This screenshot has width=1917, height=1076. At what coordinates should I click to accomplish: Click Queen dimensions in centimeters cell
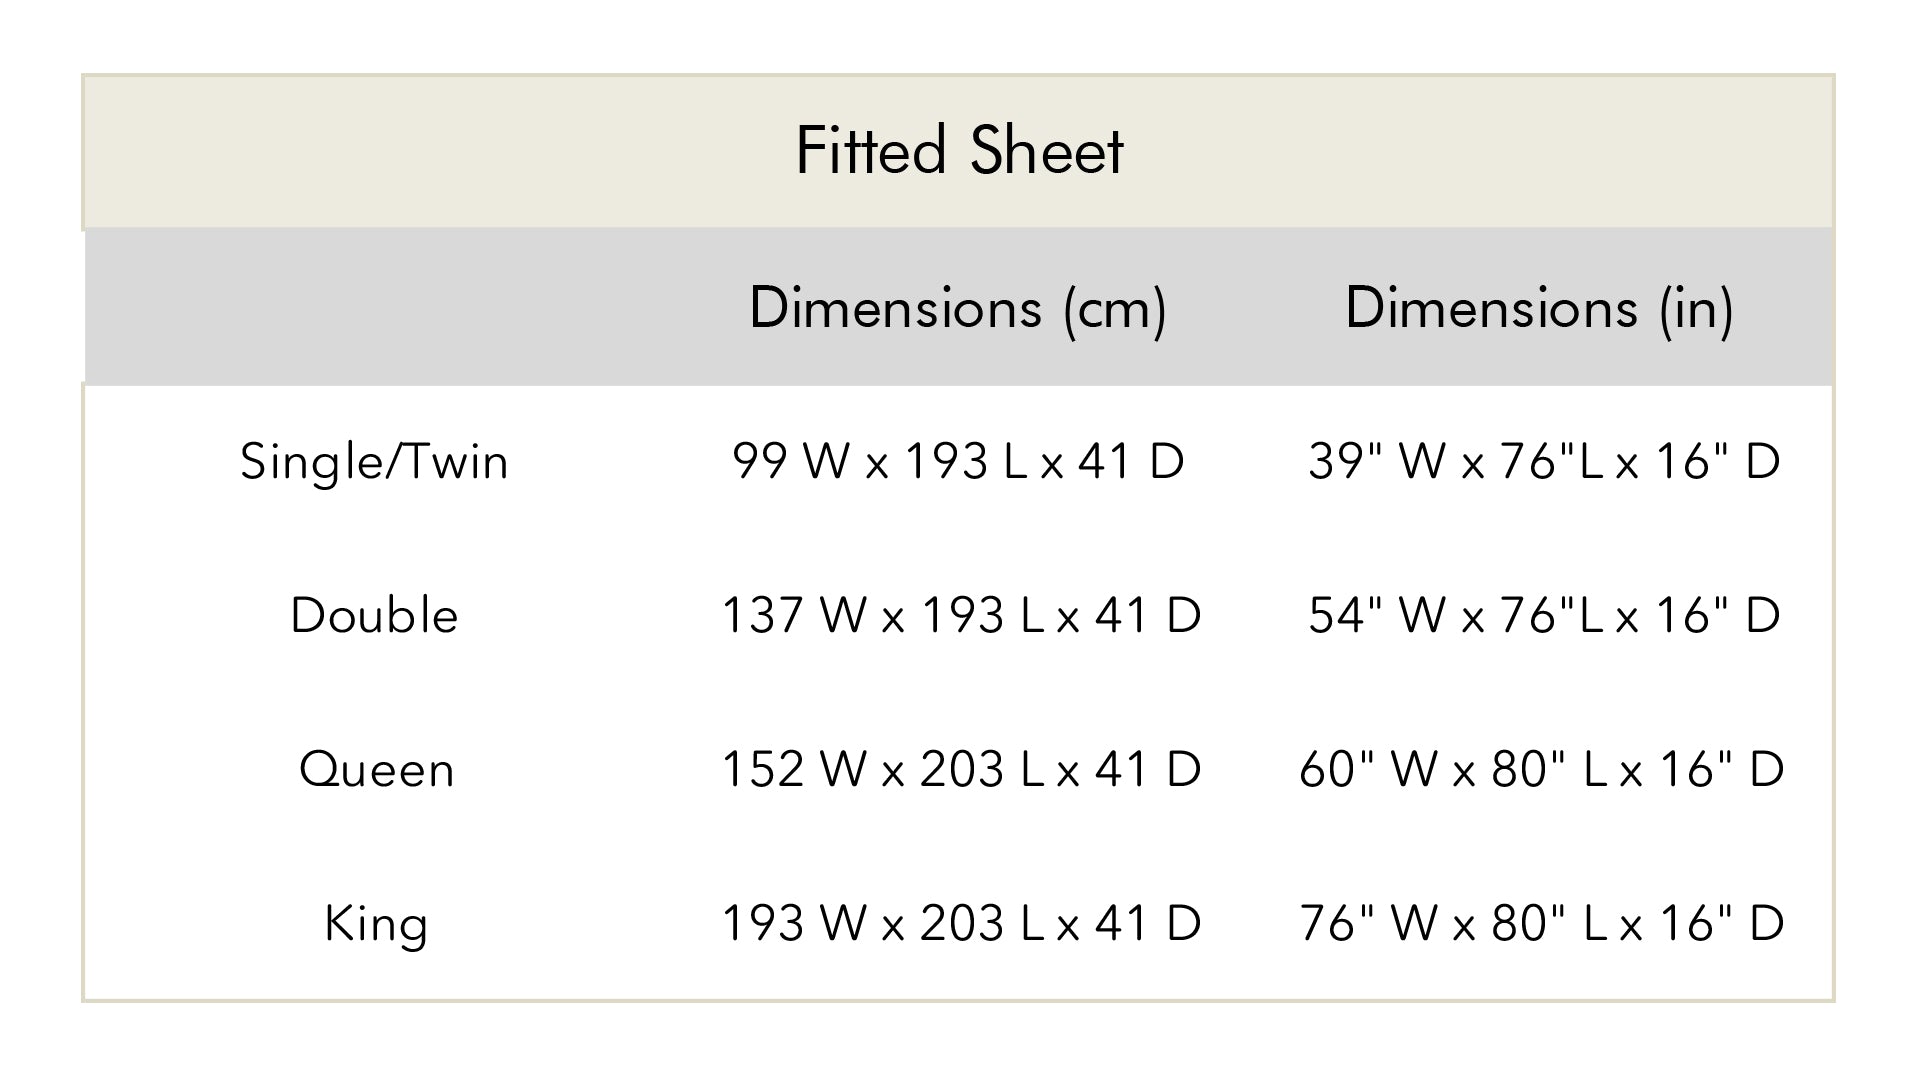[x=960, y=769]
